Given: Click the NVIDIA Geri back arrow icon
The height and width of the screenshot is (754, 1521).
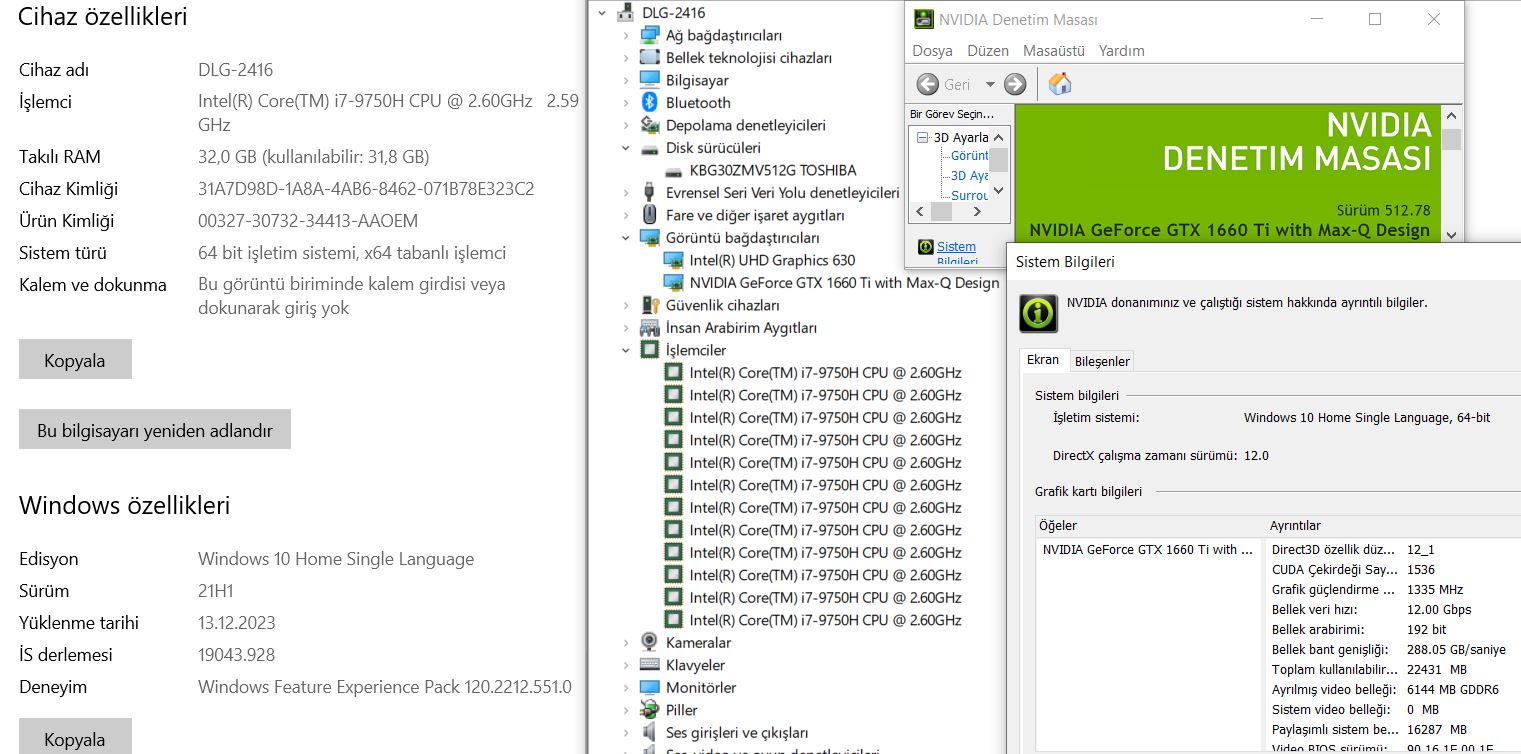Looking at the screenshot, I should click(928, 84).
